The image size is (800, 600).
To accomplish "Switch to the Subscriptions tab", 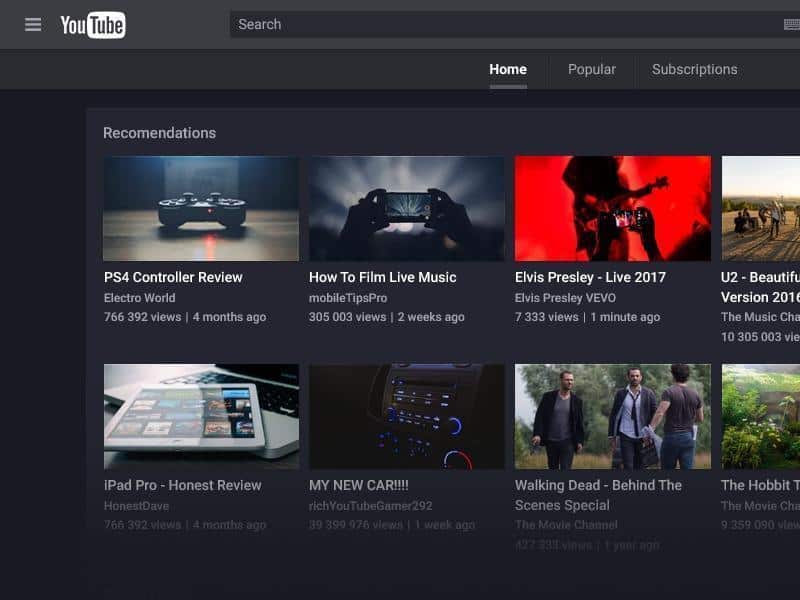I will 694,69.
